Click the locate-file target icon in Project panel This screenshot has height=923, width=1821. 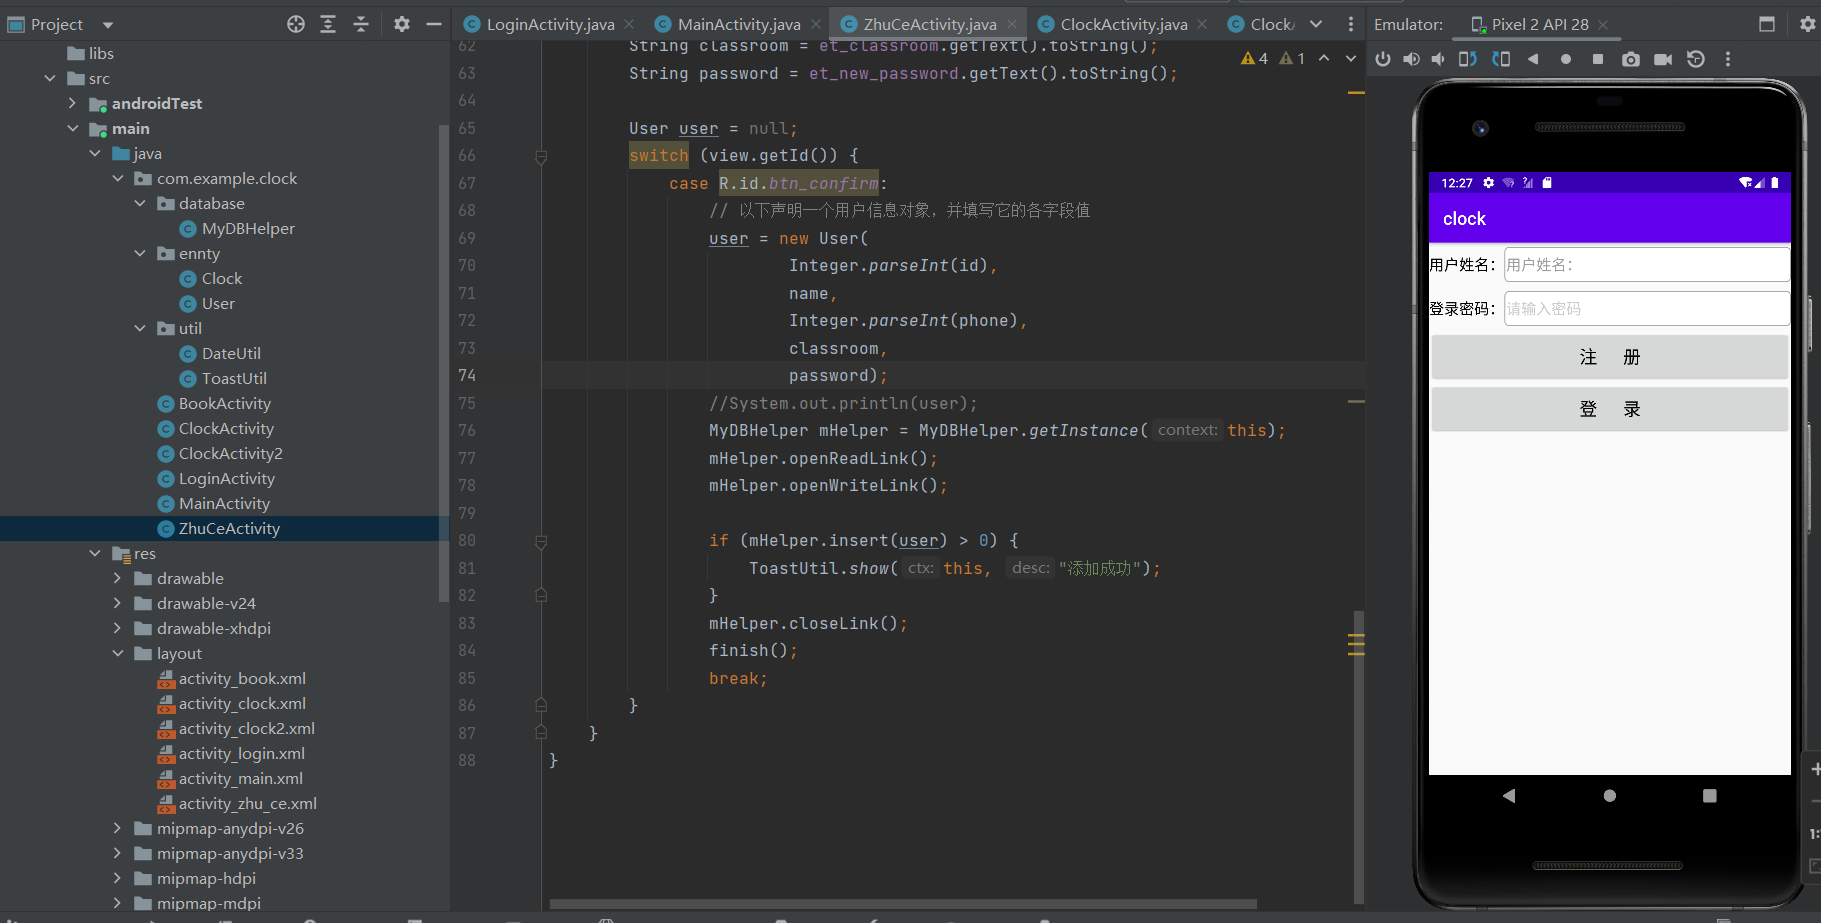[296, 24]
